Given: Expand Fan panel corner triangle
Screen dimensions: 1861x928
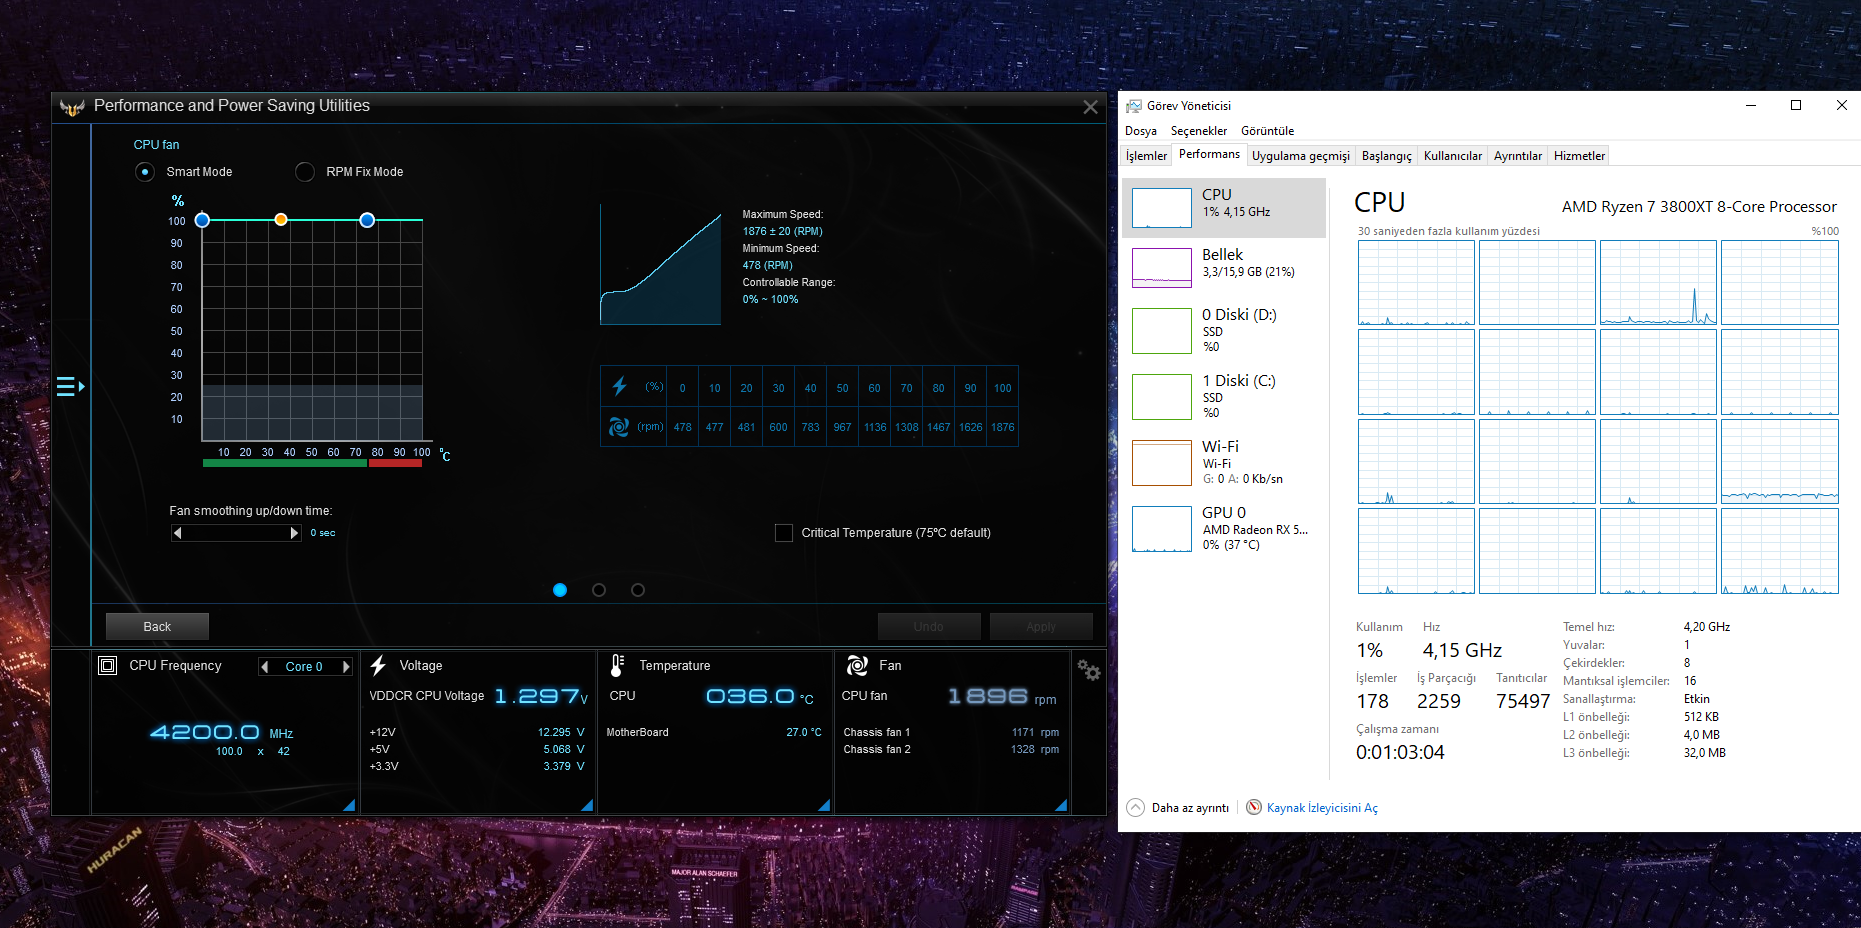Looking at the screenshot, I should tap(1061, 805).
